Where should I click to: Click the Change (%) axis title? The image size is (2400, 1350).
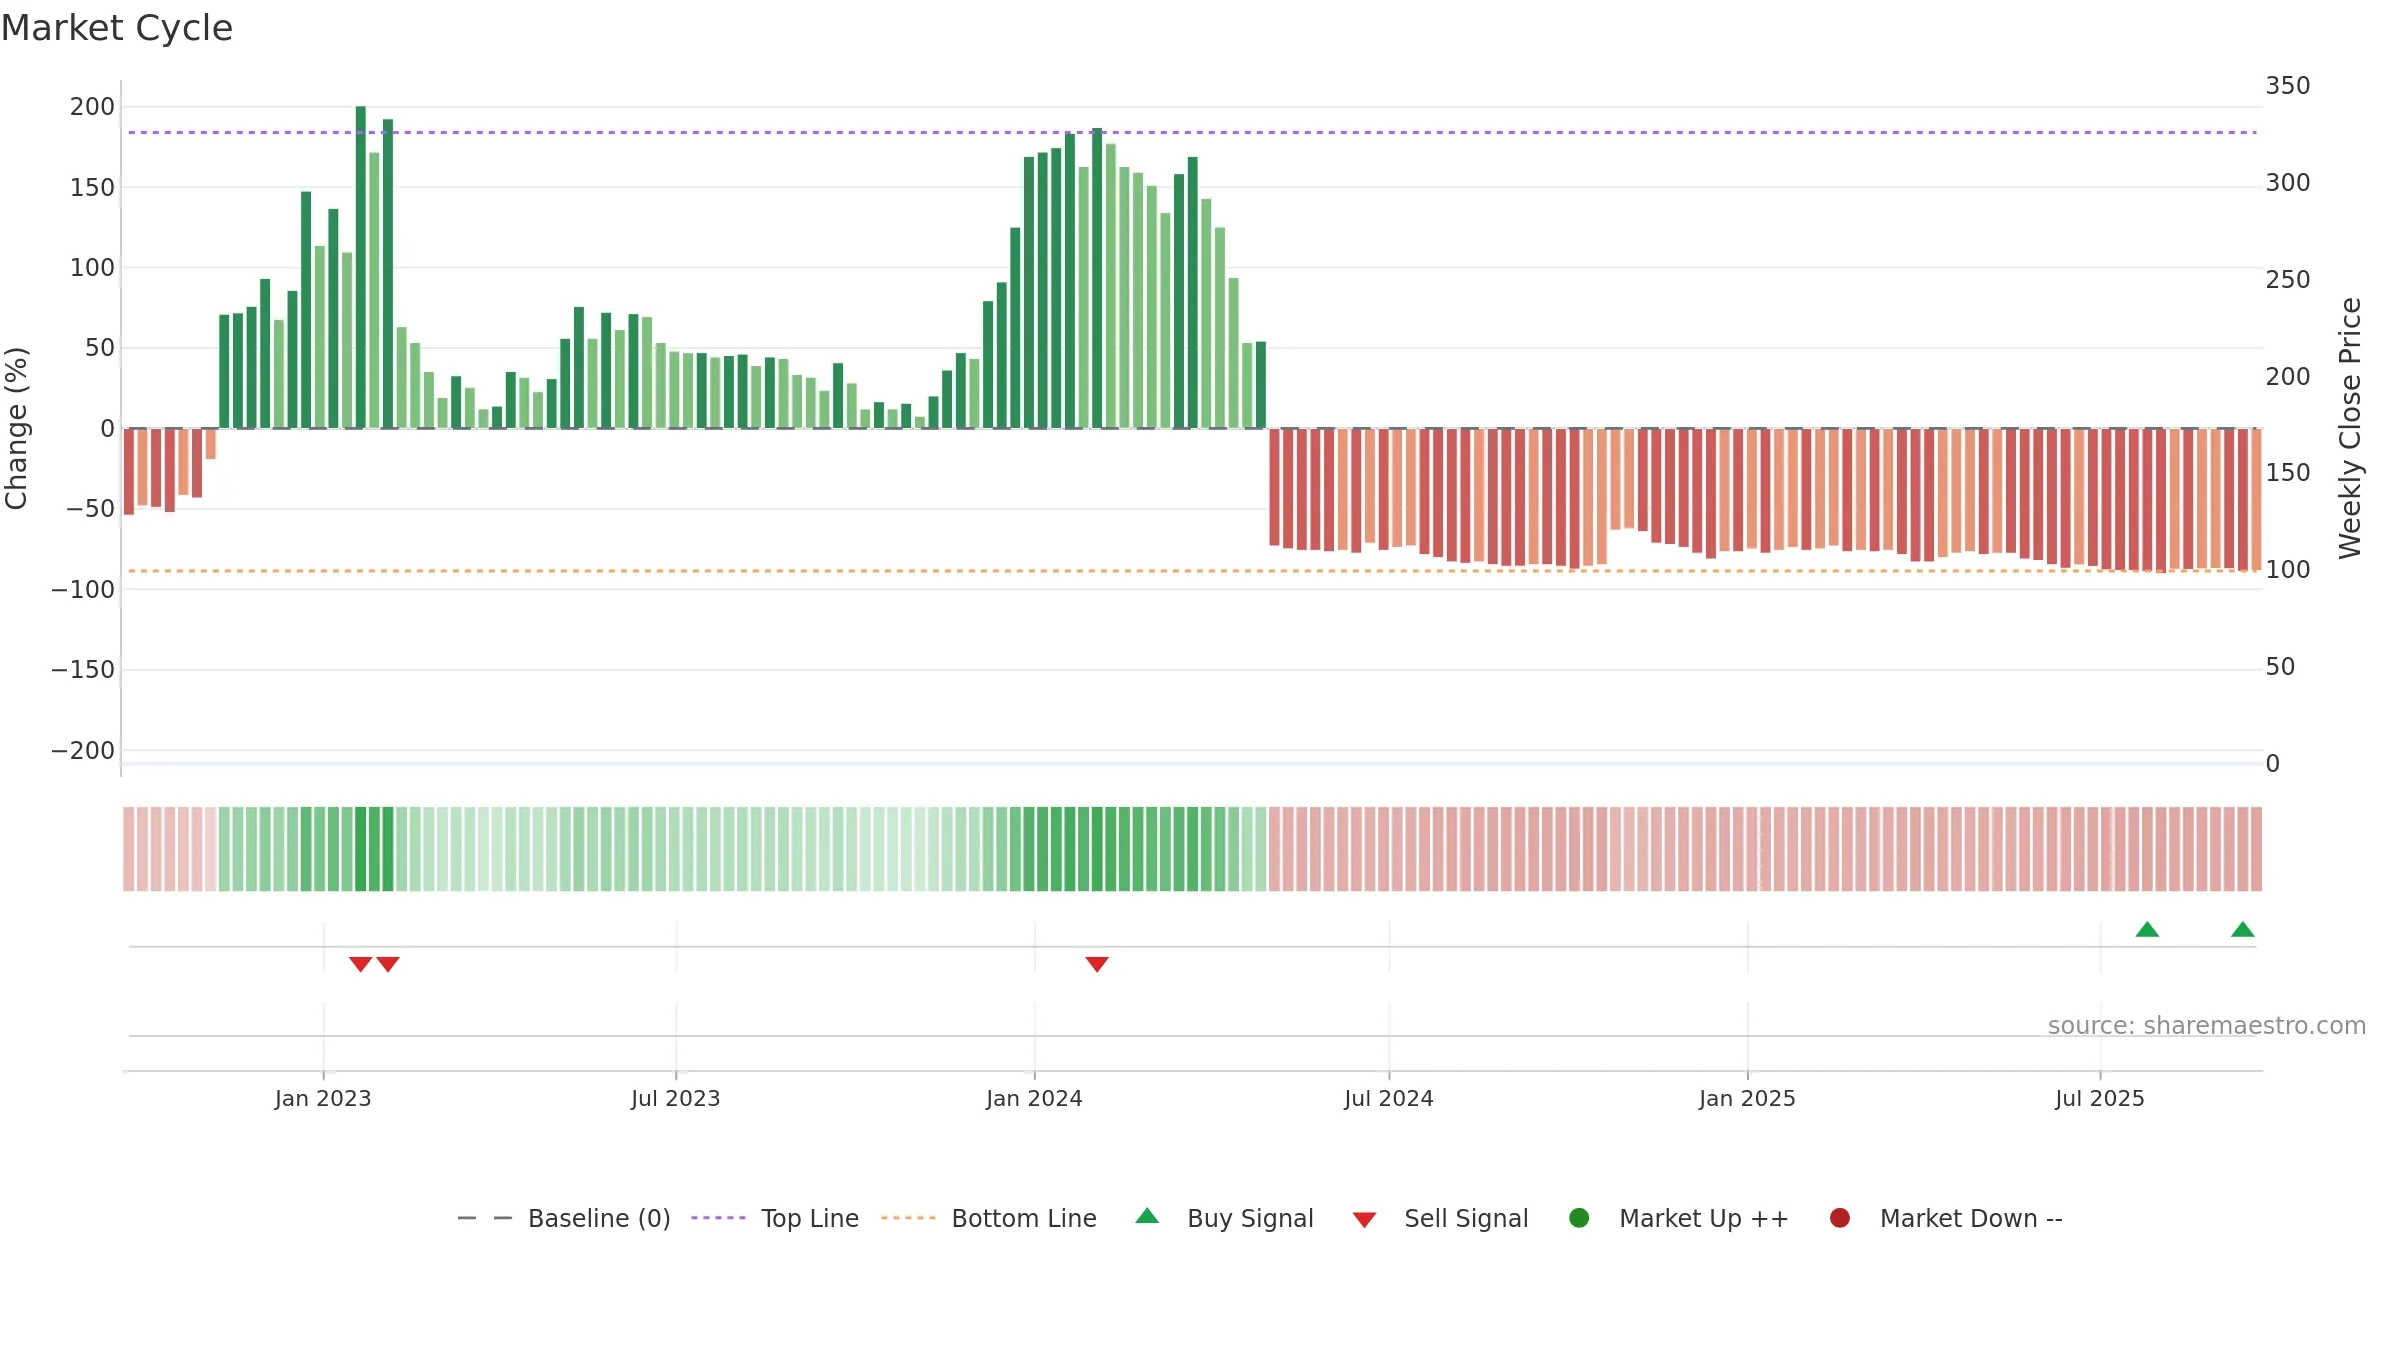point(17,428)
